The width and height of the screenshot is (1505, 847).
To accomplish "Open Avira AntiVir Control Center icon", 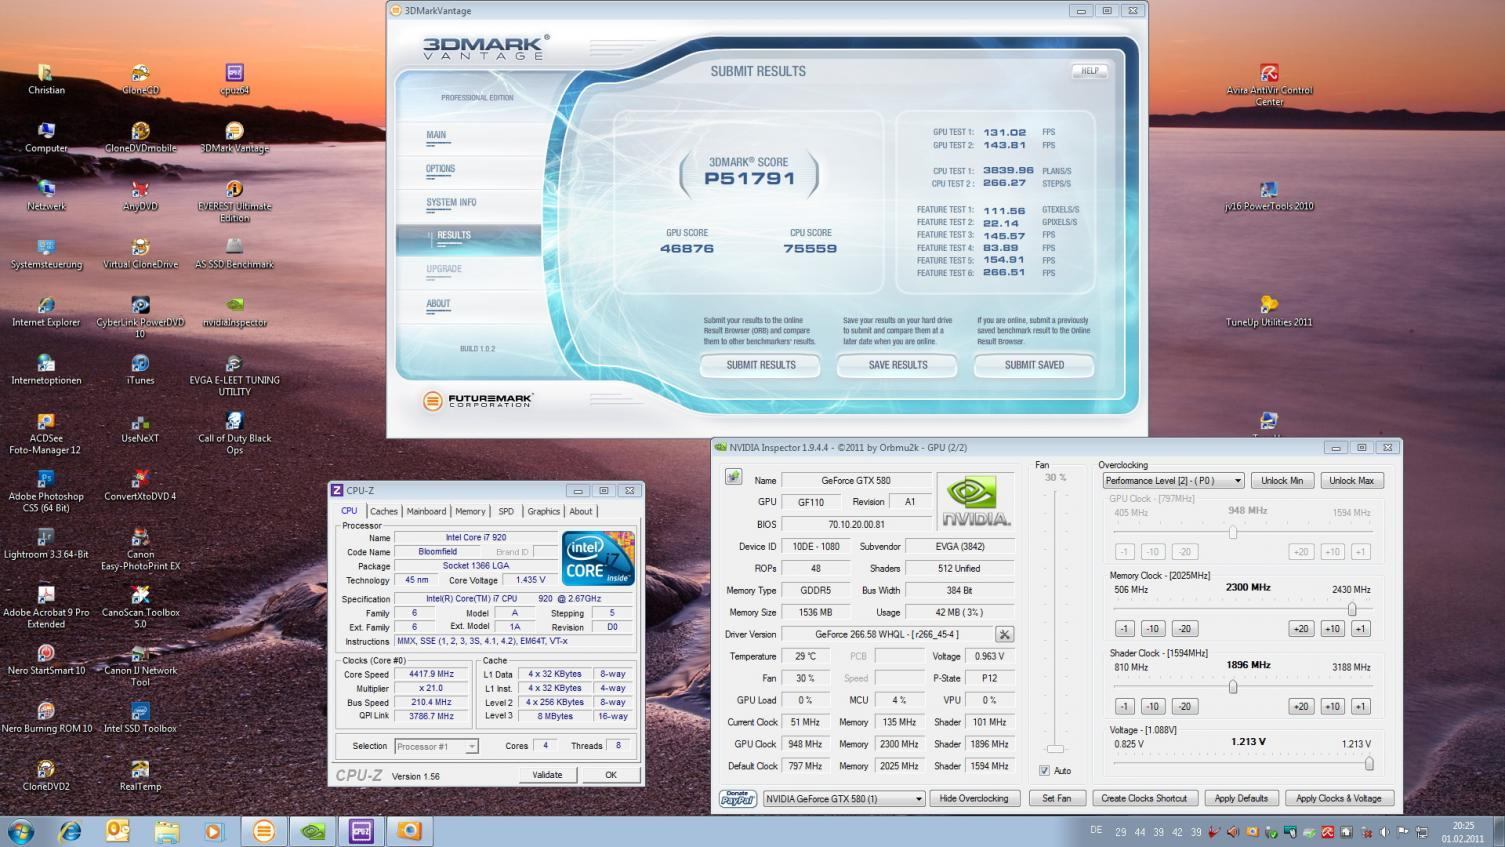I will [x=1269, y=84].
